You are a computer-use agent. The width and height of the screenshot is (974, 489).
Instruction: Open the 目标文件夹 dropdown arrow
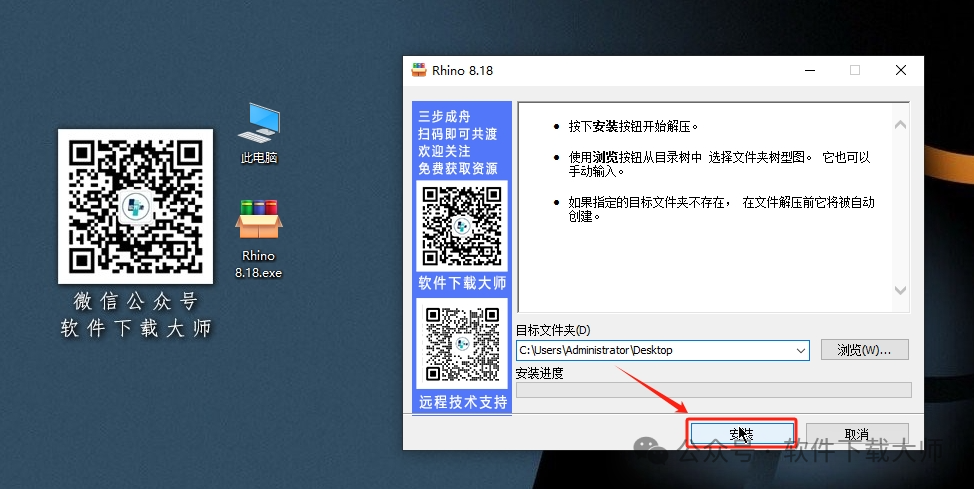(x=801, y=350)
